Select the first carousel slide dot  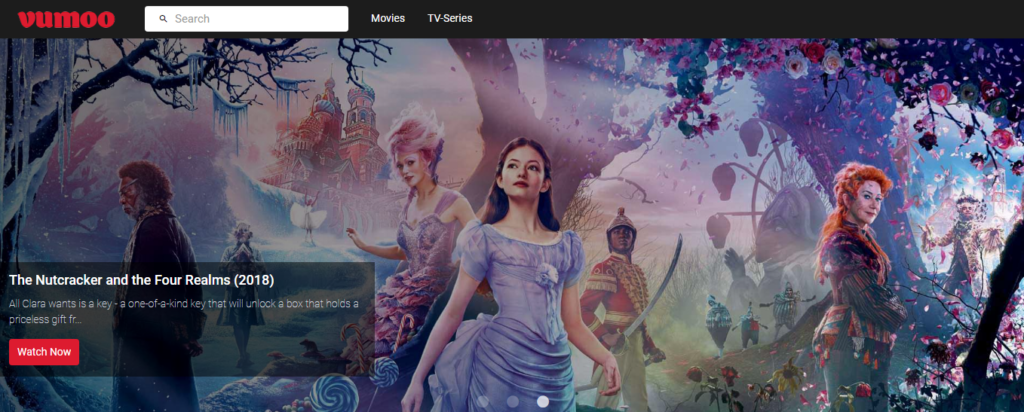483,402
